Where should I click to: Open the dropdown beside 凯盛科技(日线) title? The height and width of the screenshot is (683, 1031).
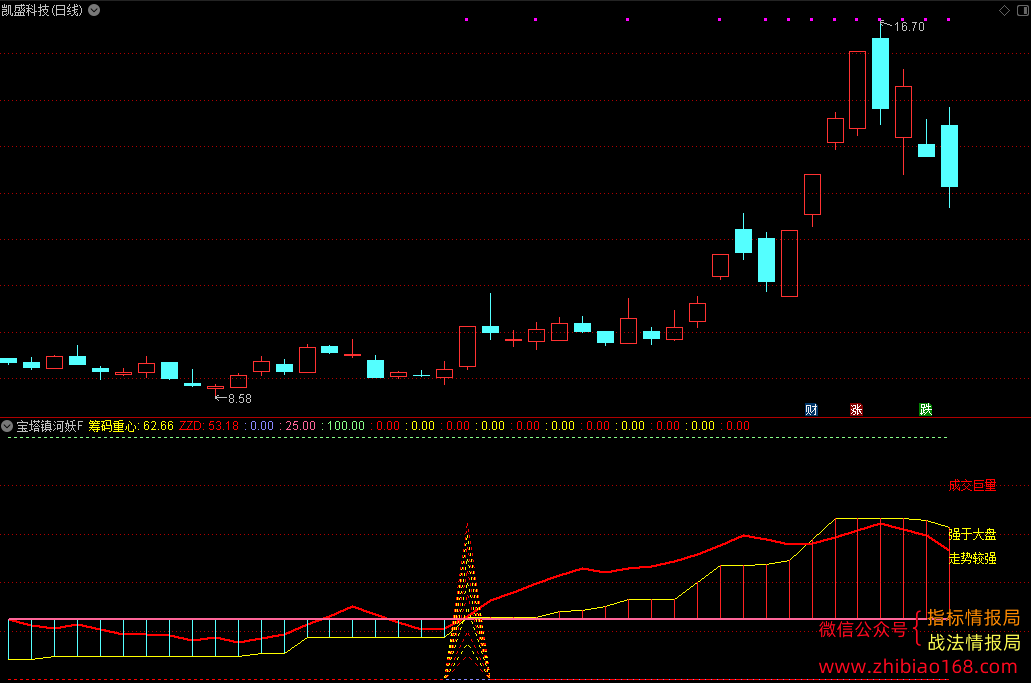(x=95, y=10)
